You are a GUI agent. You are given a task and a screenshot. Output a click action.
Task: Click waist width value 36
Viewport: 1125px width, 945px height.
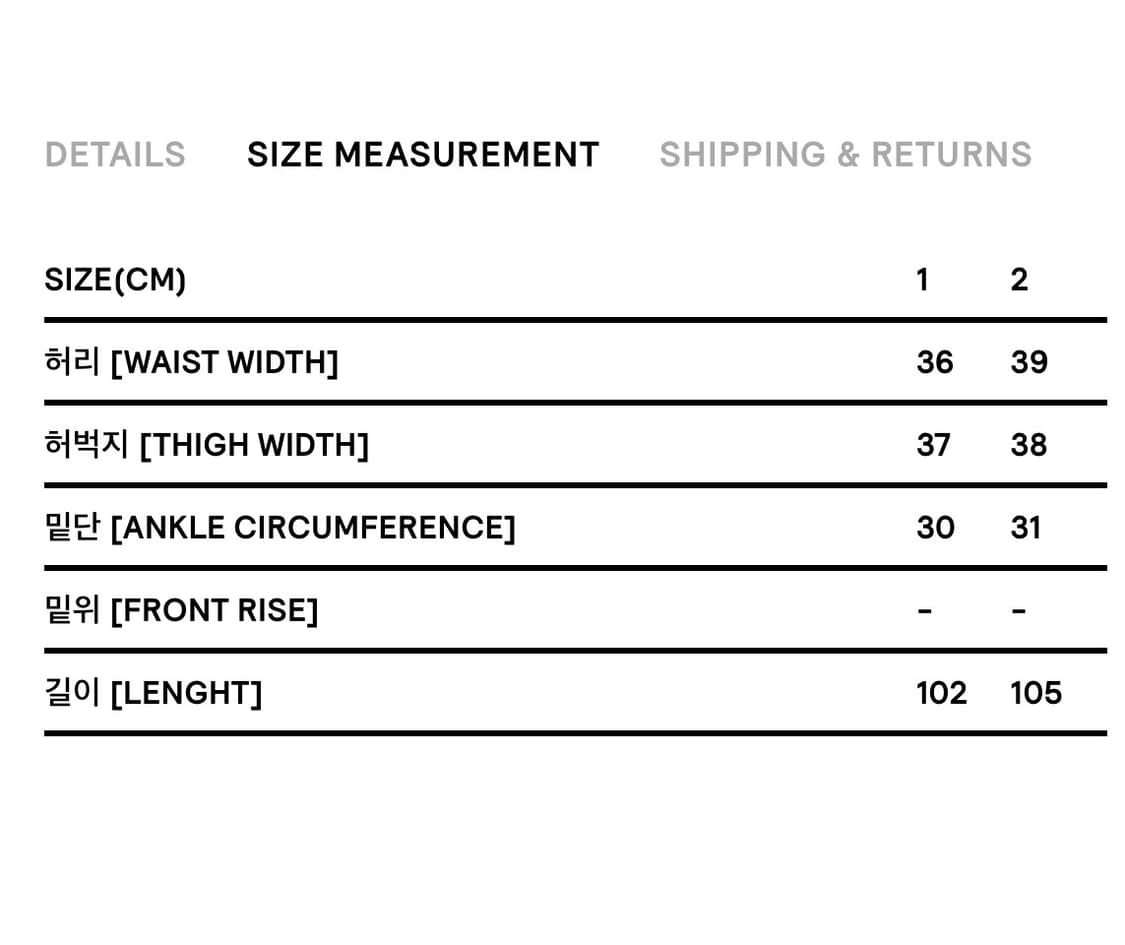click(x=934, y=362)
